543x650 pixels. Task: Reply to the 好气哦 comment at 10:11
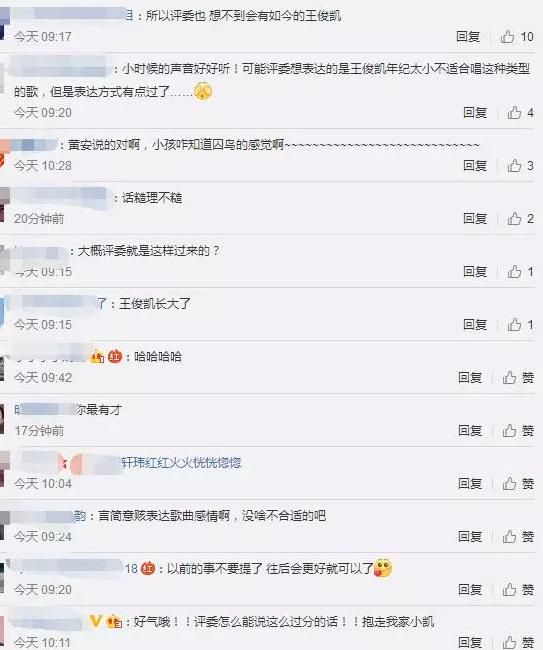470,642
